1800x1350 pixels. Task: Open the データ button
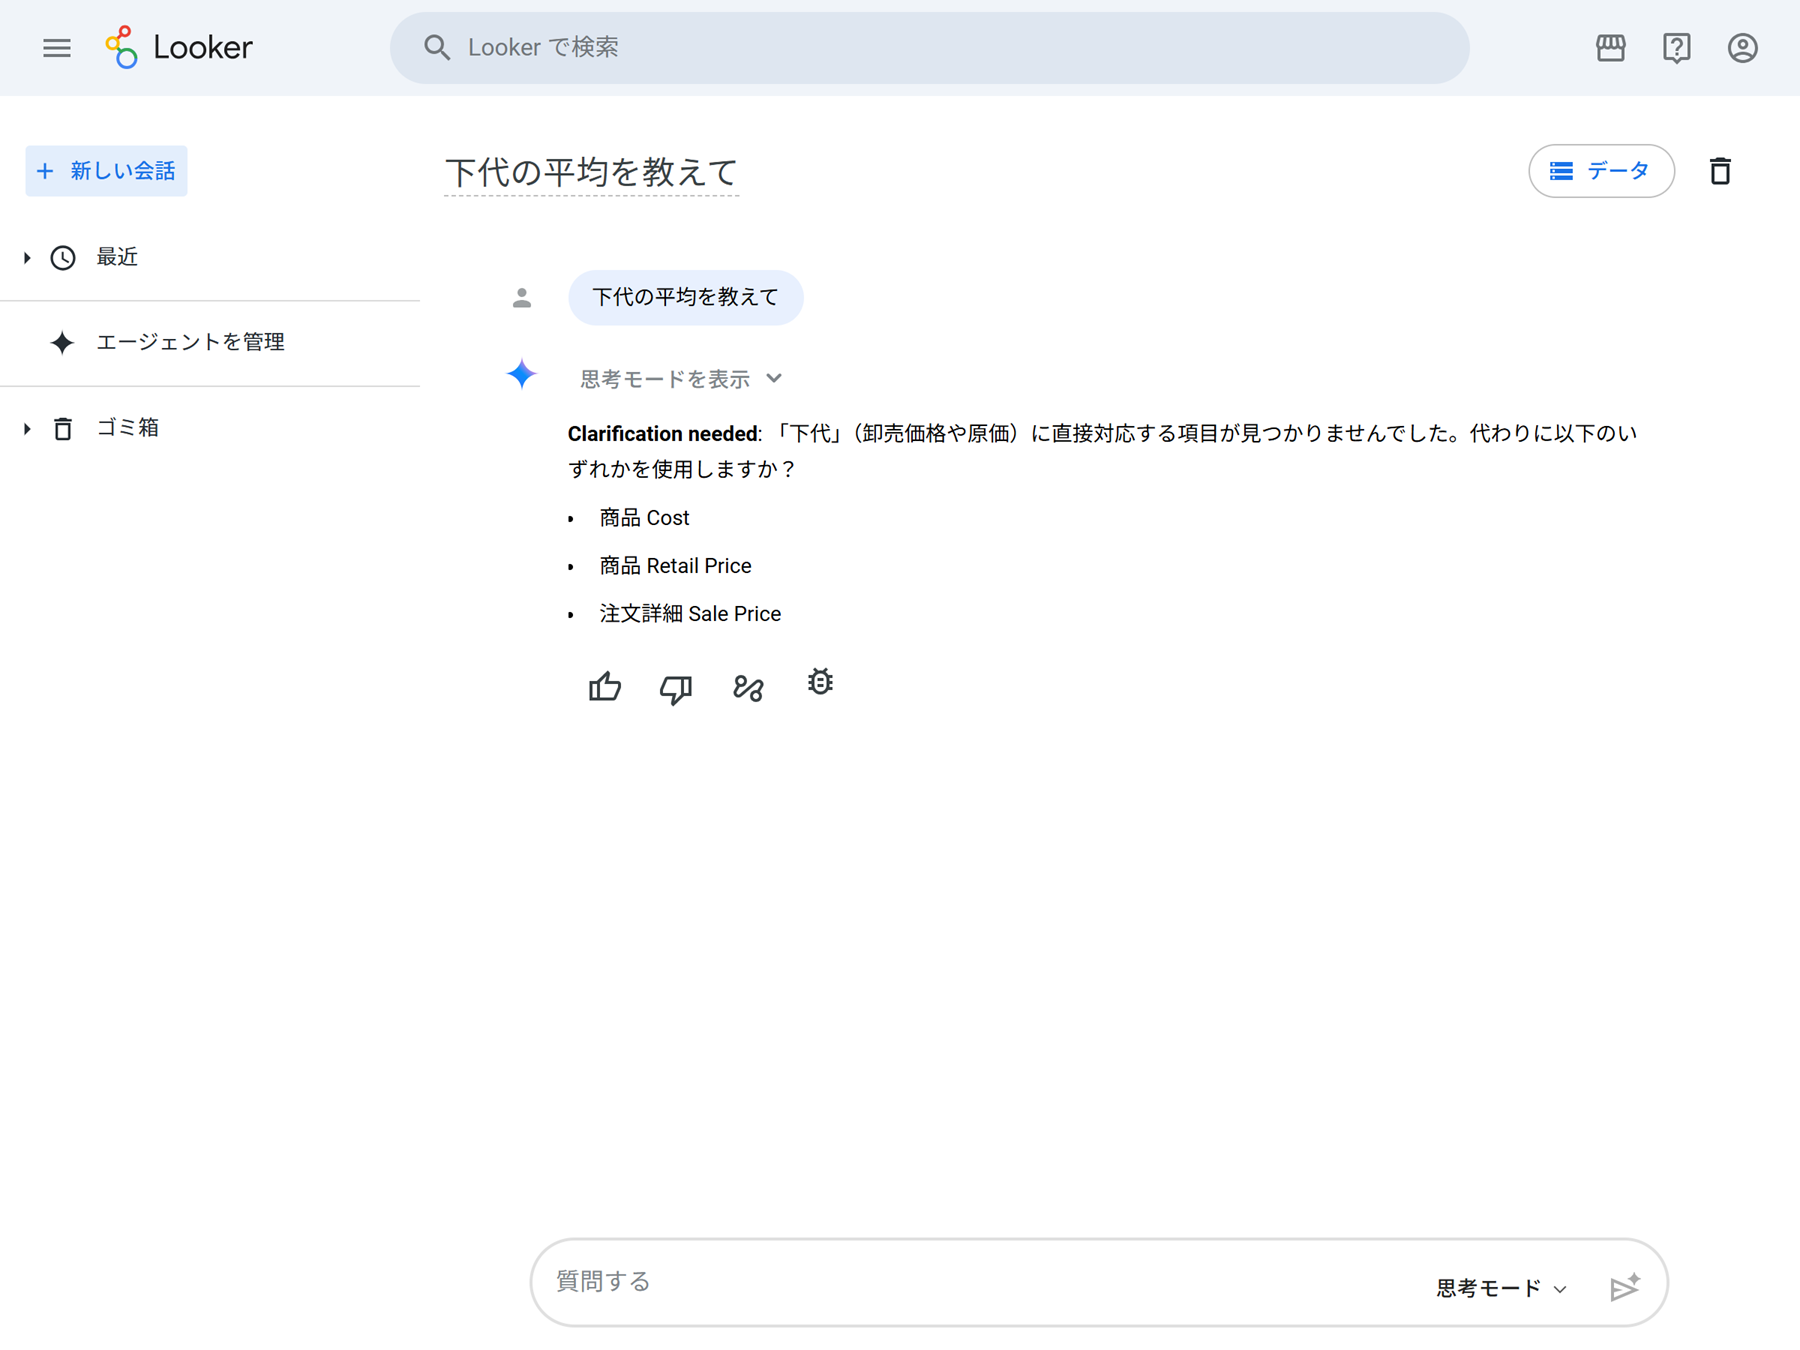click(1601, 171)
